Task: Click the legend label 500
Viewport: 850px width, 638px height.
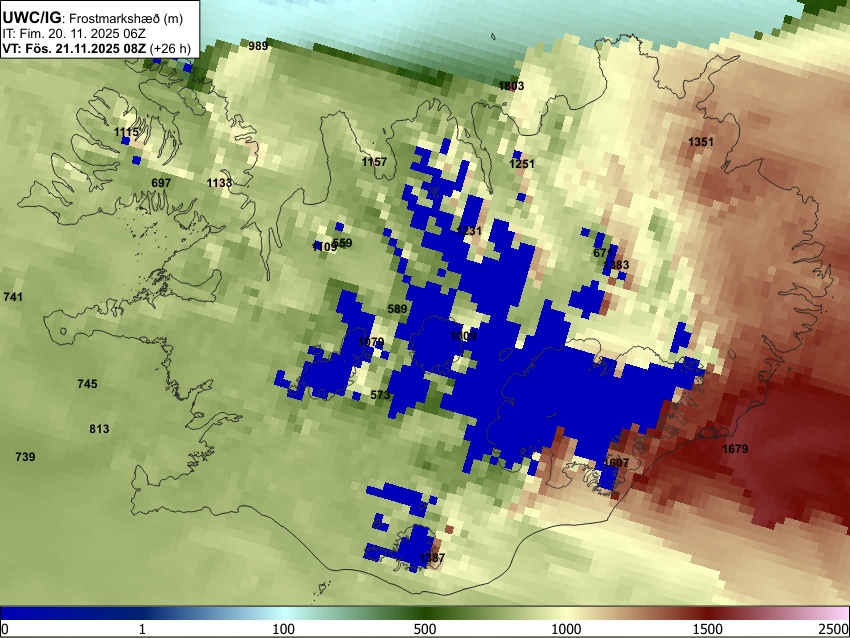Action: 425,629
